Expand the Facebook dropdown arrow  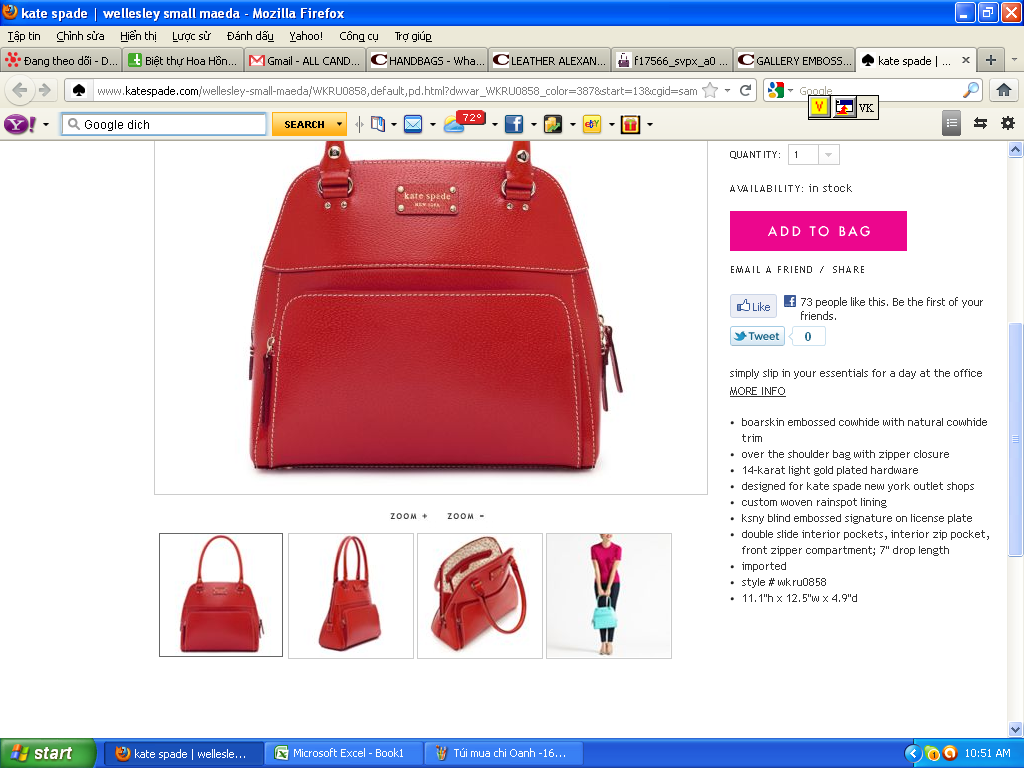click(534, 124)
